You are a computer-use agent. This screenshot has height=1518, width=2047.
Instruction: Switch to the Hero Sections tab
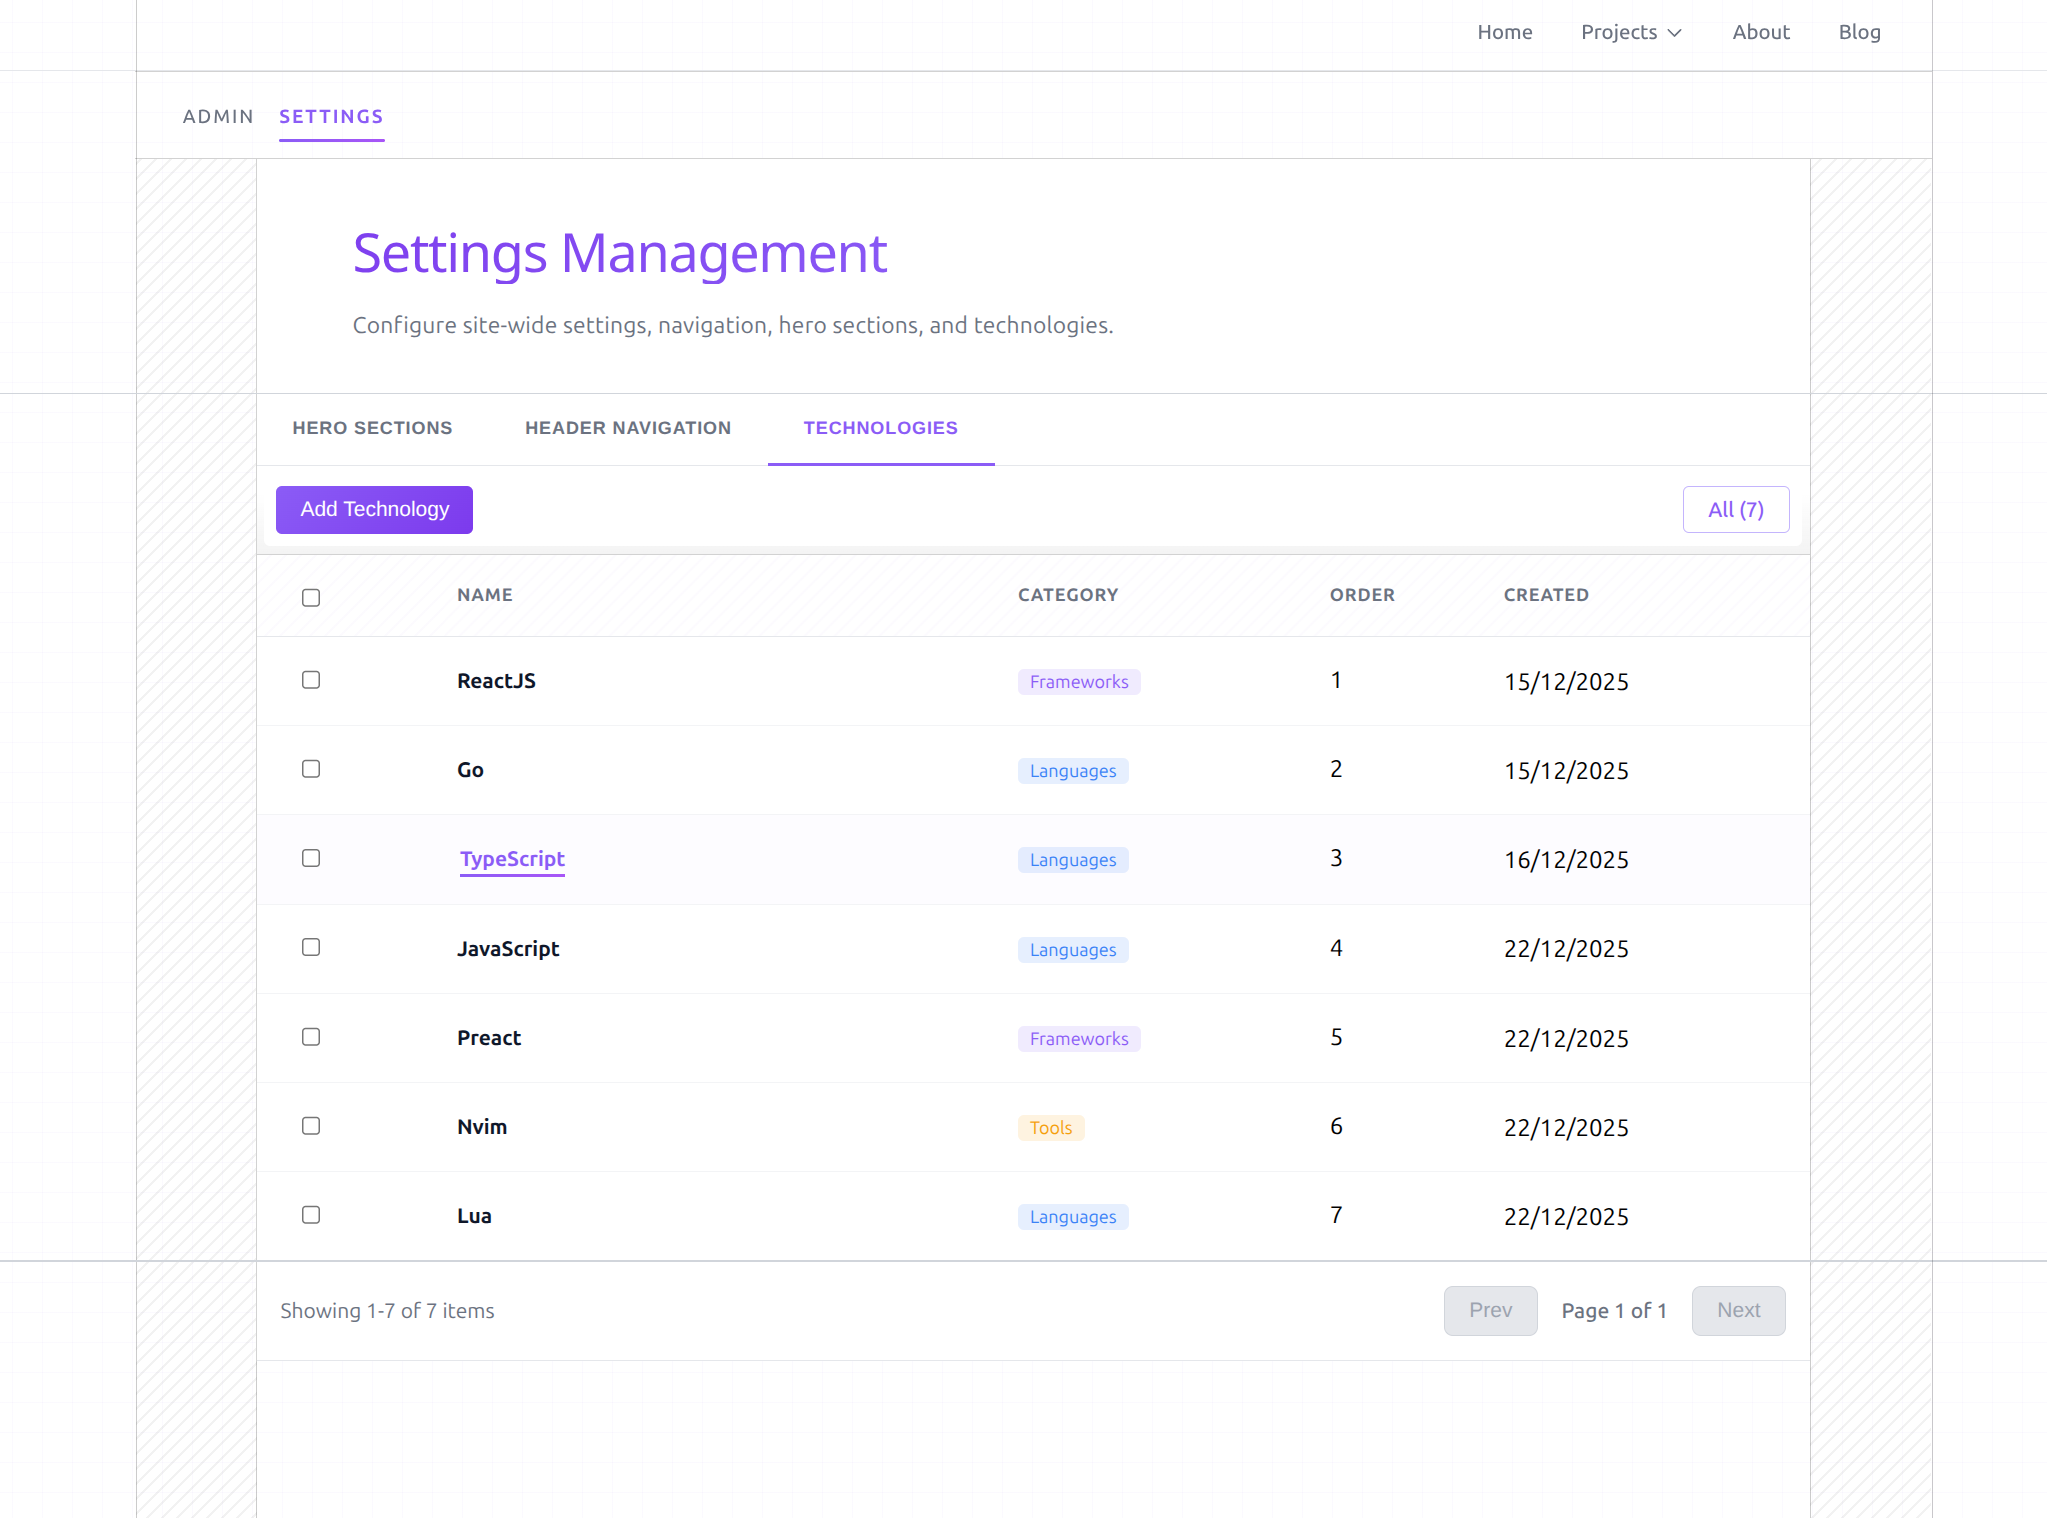[371, 428]
